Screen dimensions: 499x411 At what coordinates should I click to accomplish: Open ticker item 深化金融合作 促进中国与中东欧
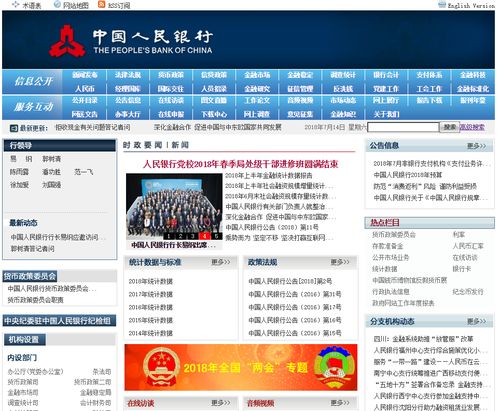[x=218, y=127]
